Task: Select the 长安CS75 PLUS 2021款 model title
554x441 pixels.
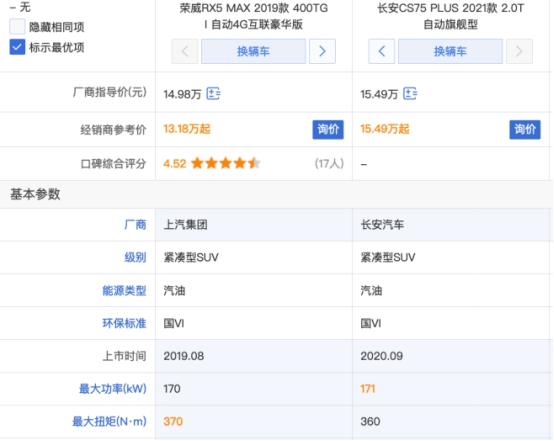Action: (x=450, y=16)
